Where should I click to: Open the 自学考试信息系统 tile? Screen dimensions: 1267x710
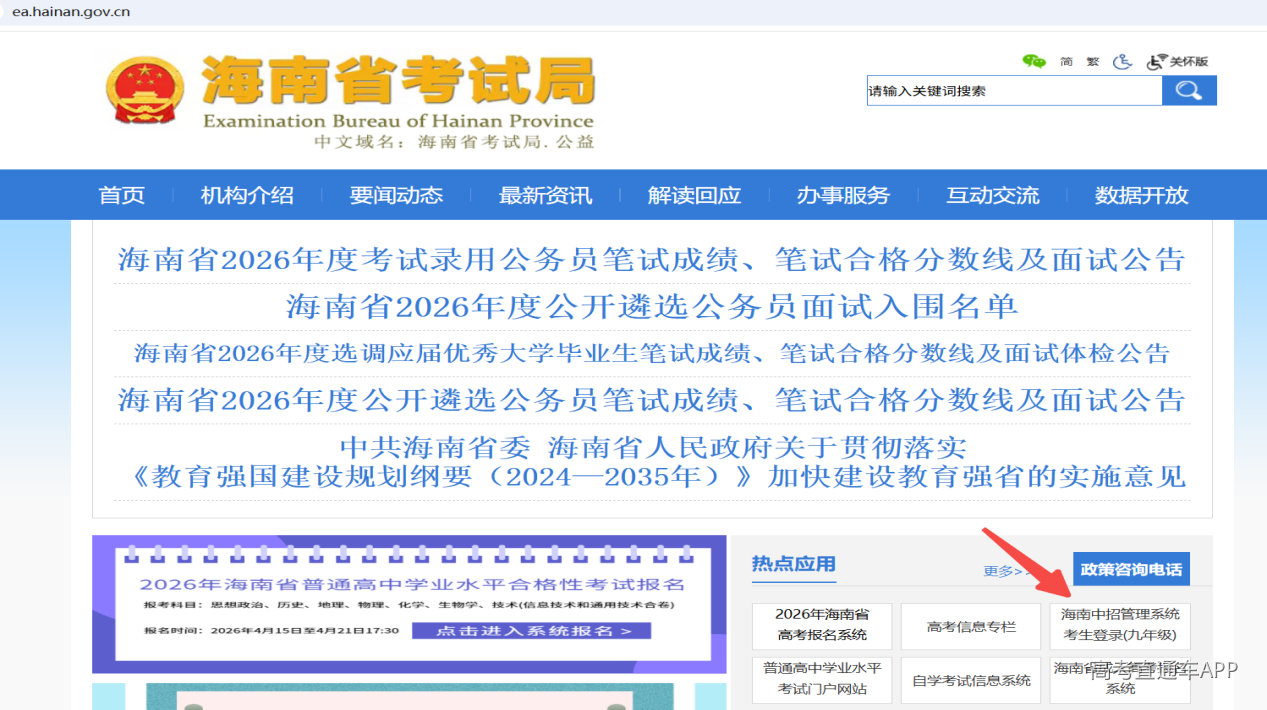click(x=971, y=680)
